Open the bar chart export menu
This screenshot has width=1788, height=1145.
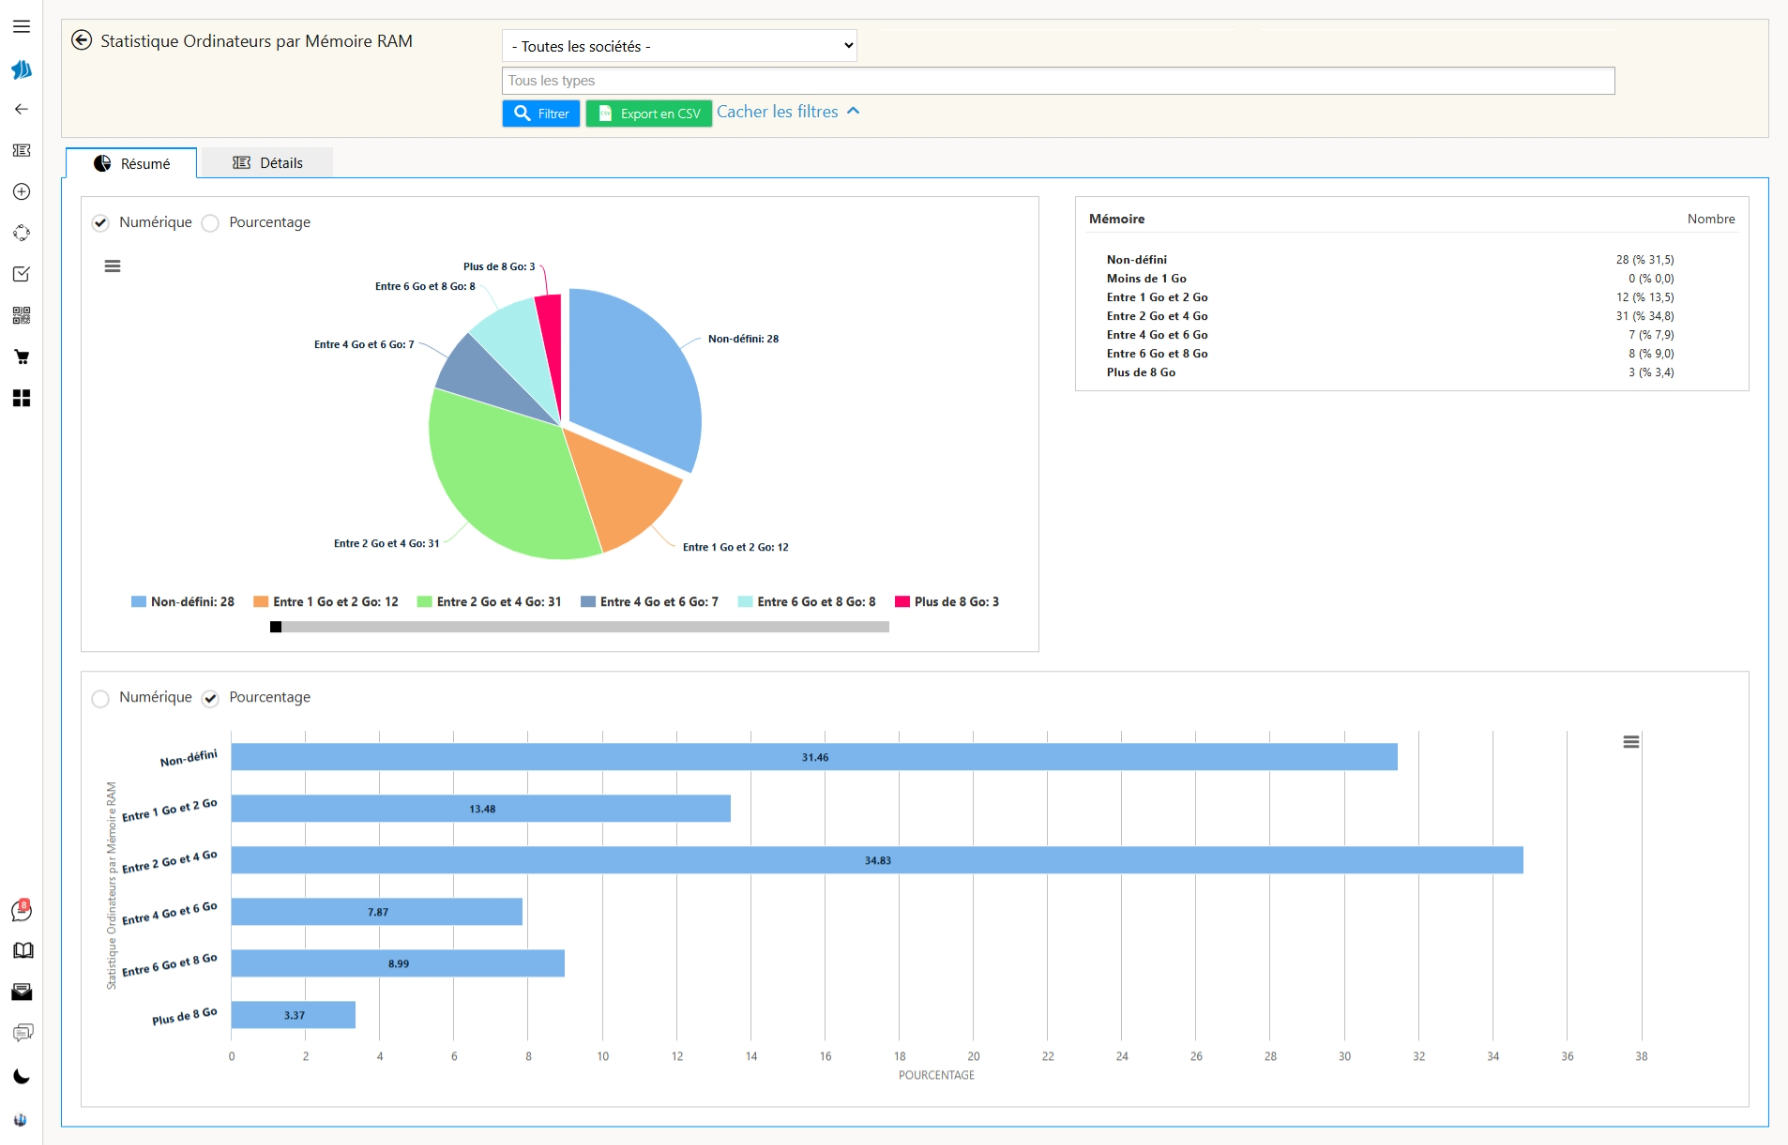click(x=1631, y=742)
